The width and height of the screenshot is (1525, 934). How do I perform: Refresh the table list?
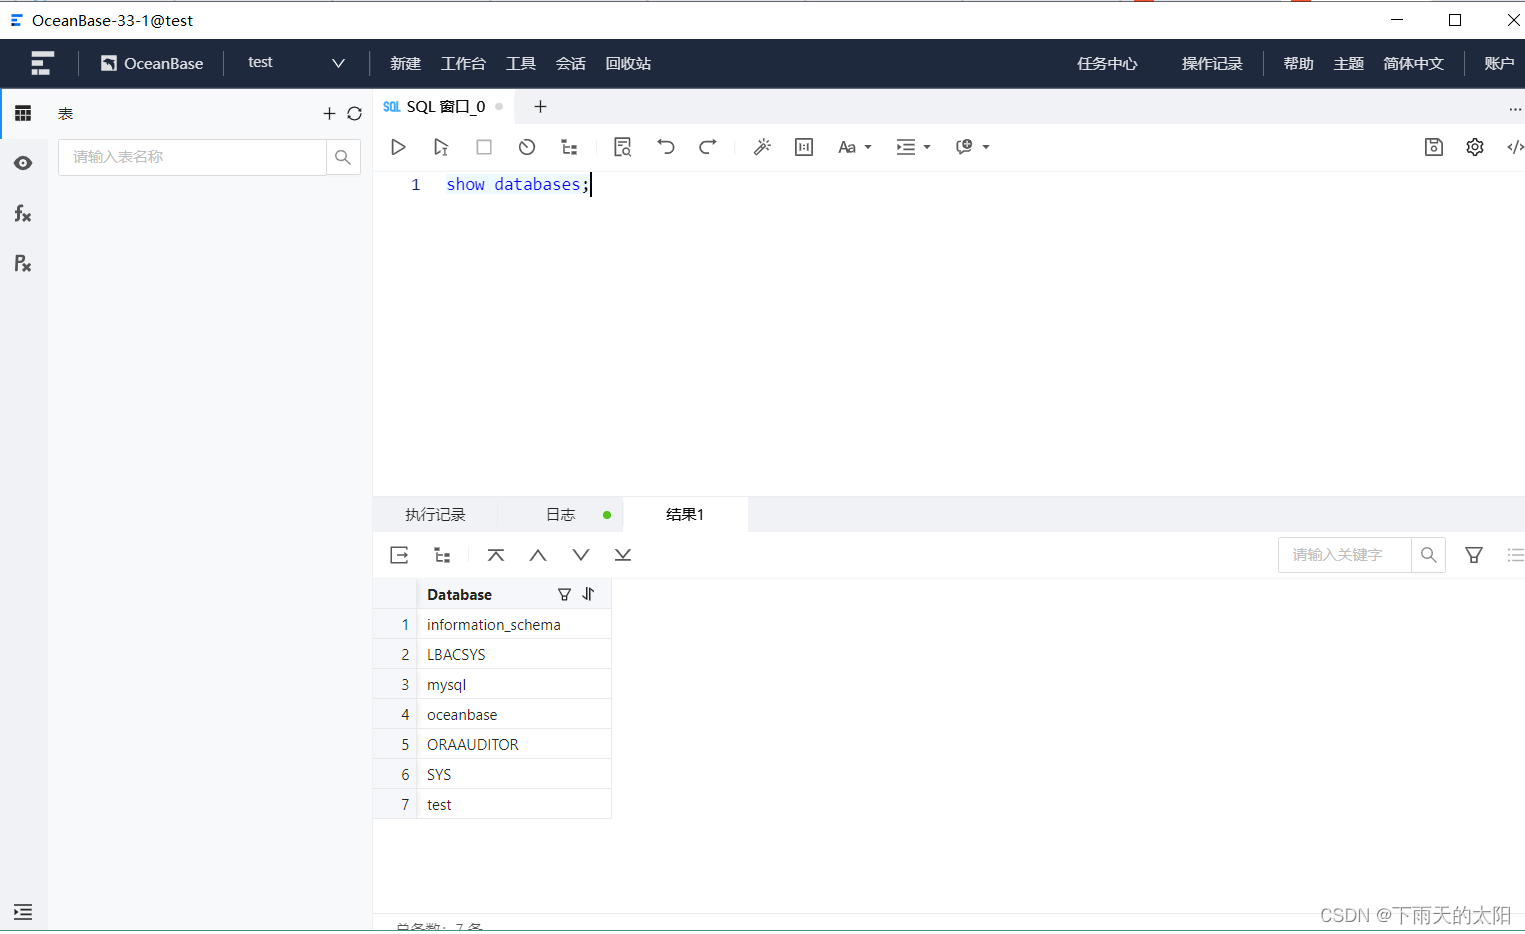click(354, 114)
